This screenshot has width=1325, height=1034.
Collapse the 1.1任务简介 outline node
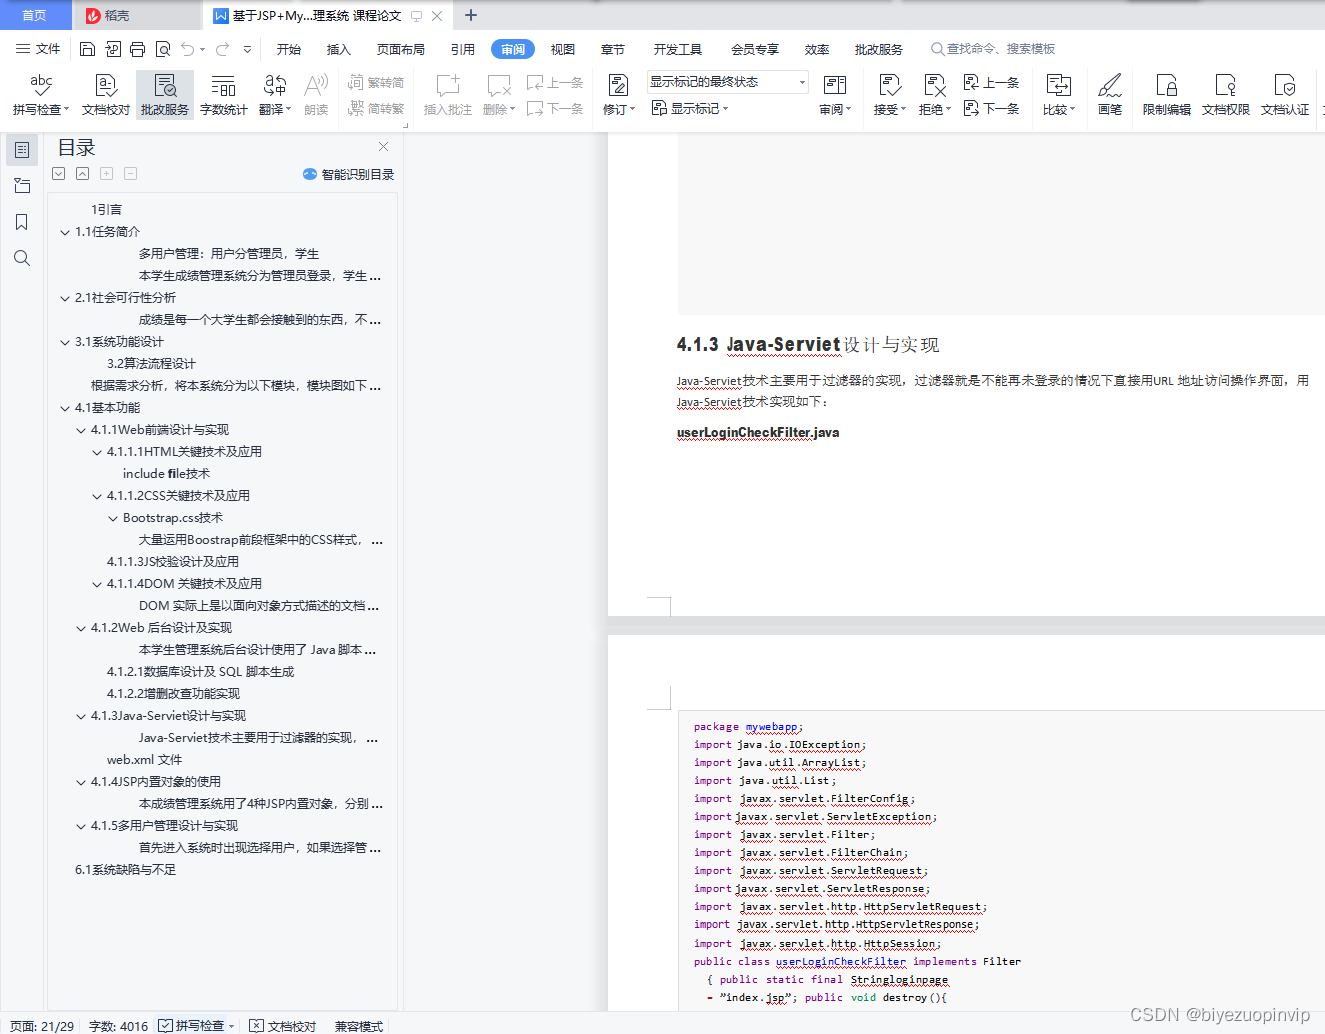point(65,232)
